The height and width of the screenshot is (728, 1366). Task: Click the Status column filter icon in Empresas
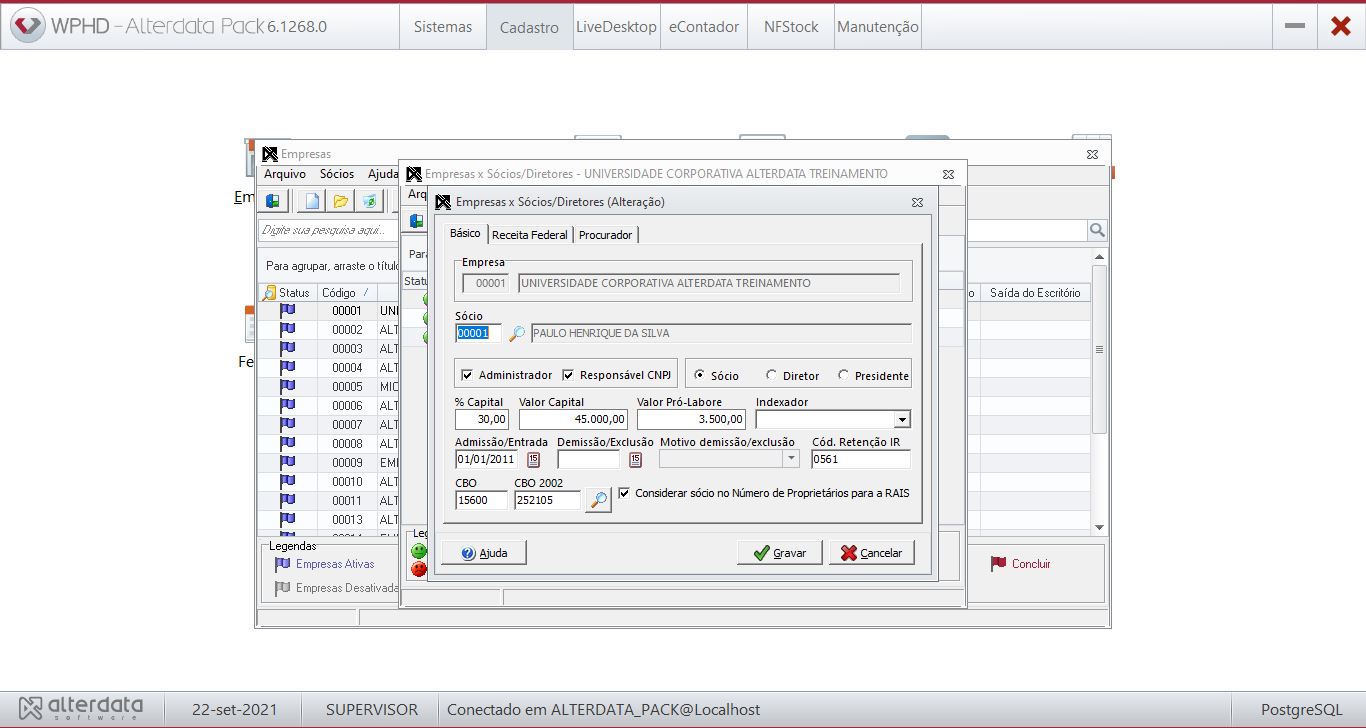point(269,293)
